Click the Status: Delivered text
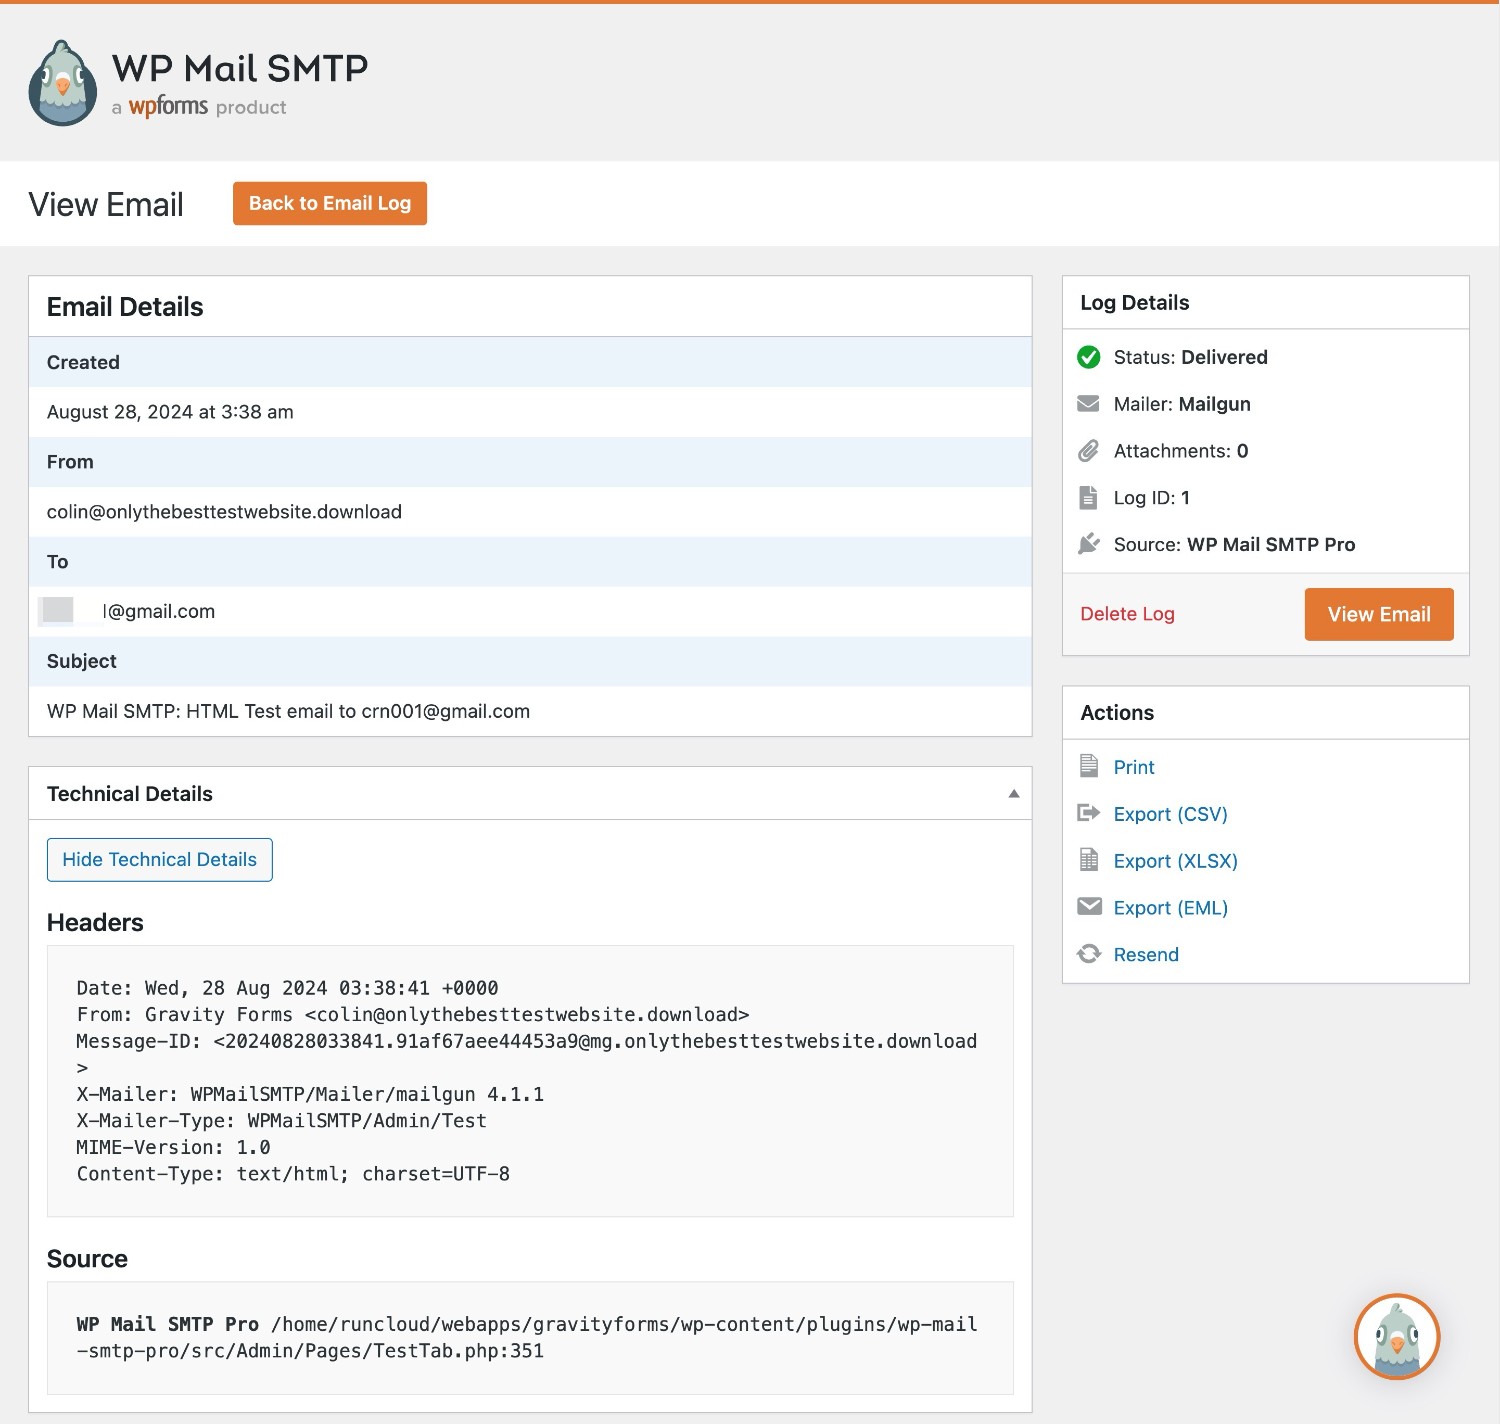The height and width of the screenshot is (1424, 1500). (1191, 357)
